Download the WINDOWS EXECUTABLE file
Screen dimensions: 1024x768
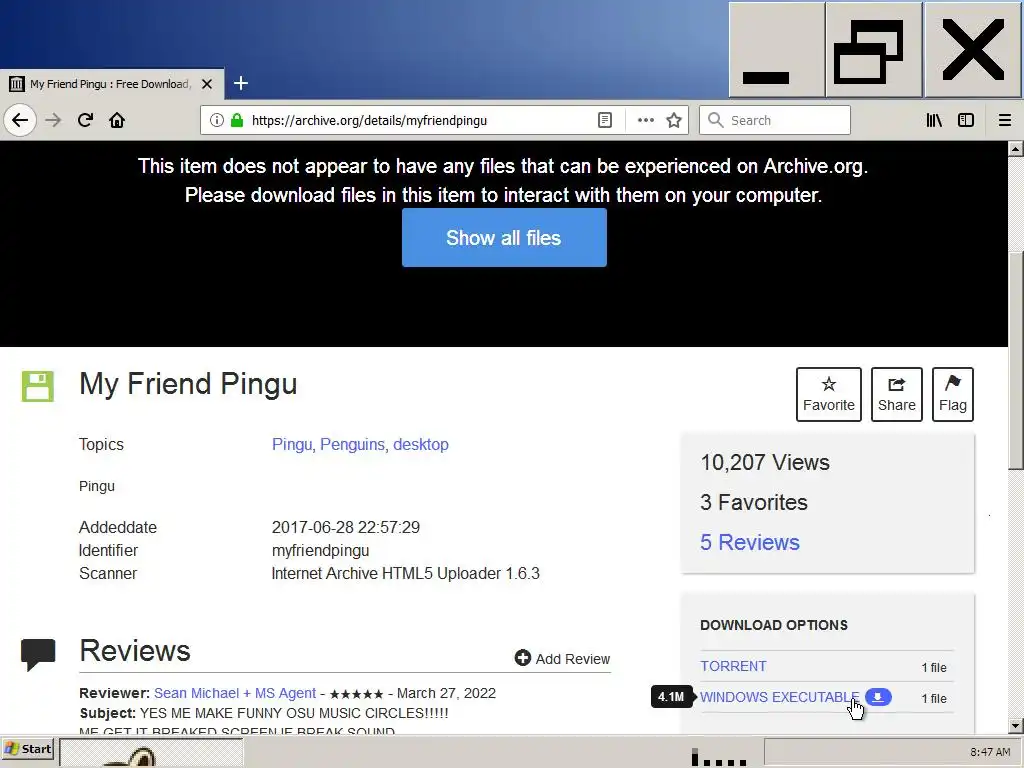pyautogui.click(x=780, y=697)
